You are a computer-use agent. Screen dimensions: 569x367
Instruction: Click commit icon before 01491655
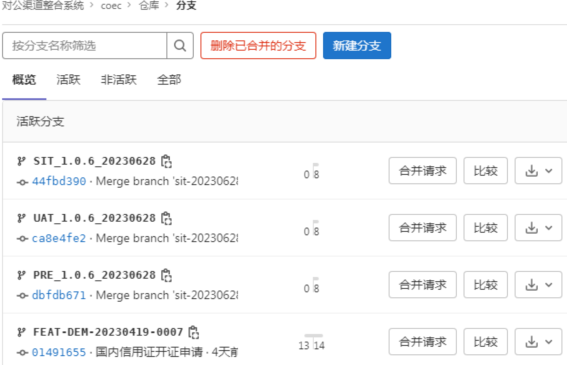(22, 353)
